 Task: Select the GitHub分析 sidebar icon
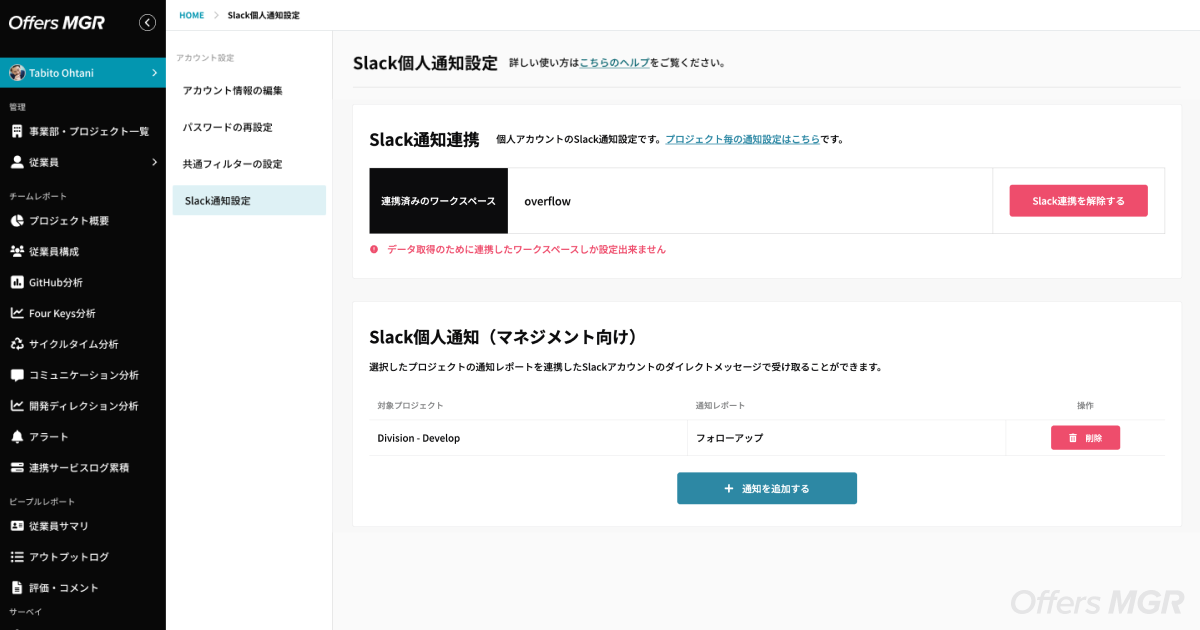click(x=14, y=283)
